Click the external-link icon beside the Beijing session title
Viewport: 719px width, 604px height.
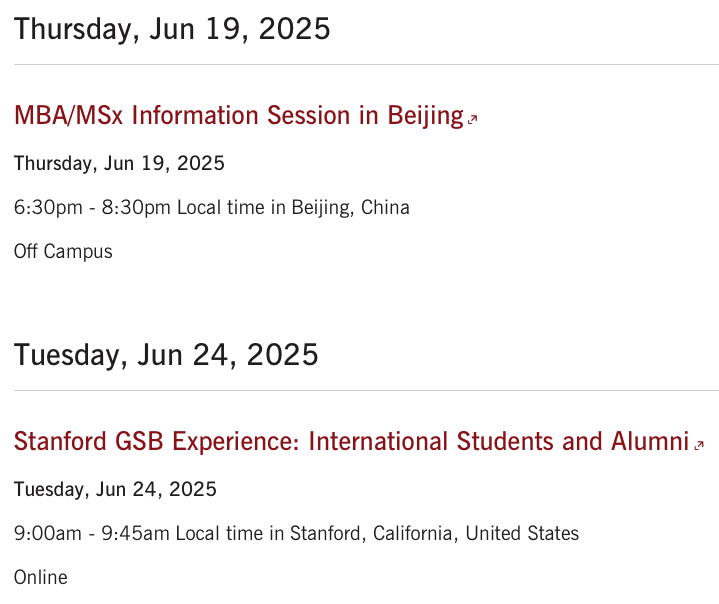coord(472,119)
